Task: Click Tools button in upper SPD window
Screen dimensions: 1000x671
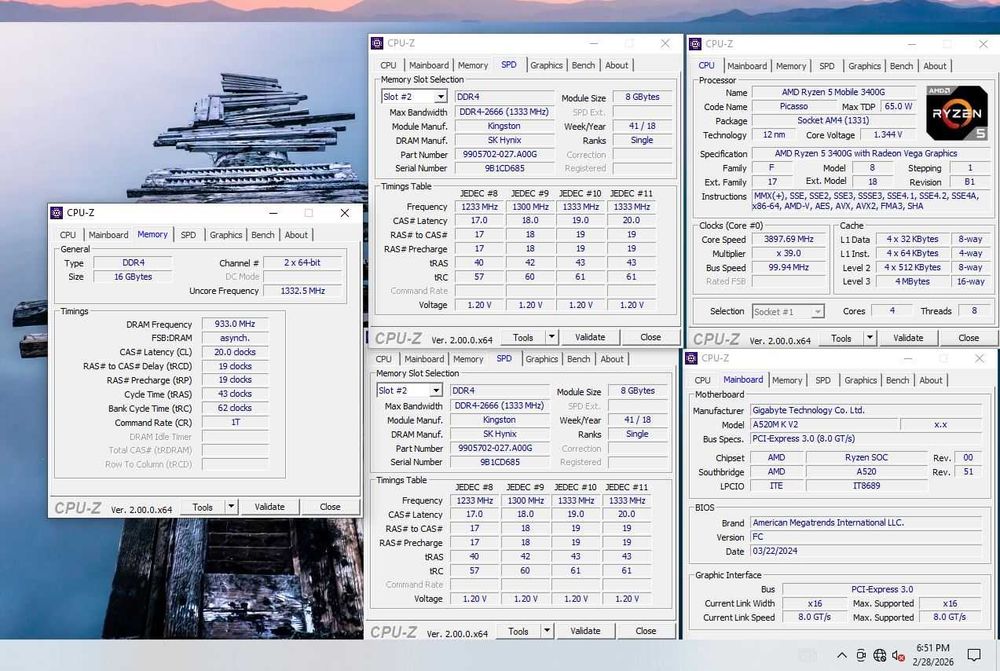Action: tap(522, 337)
